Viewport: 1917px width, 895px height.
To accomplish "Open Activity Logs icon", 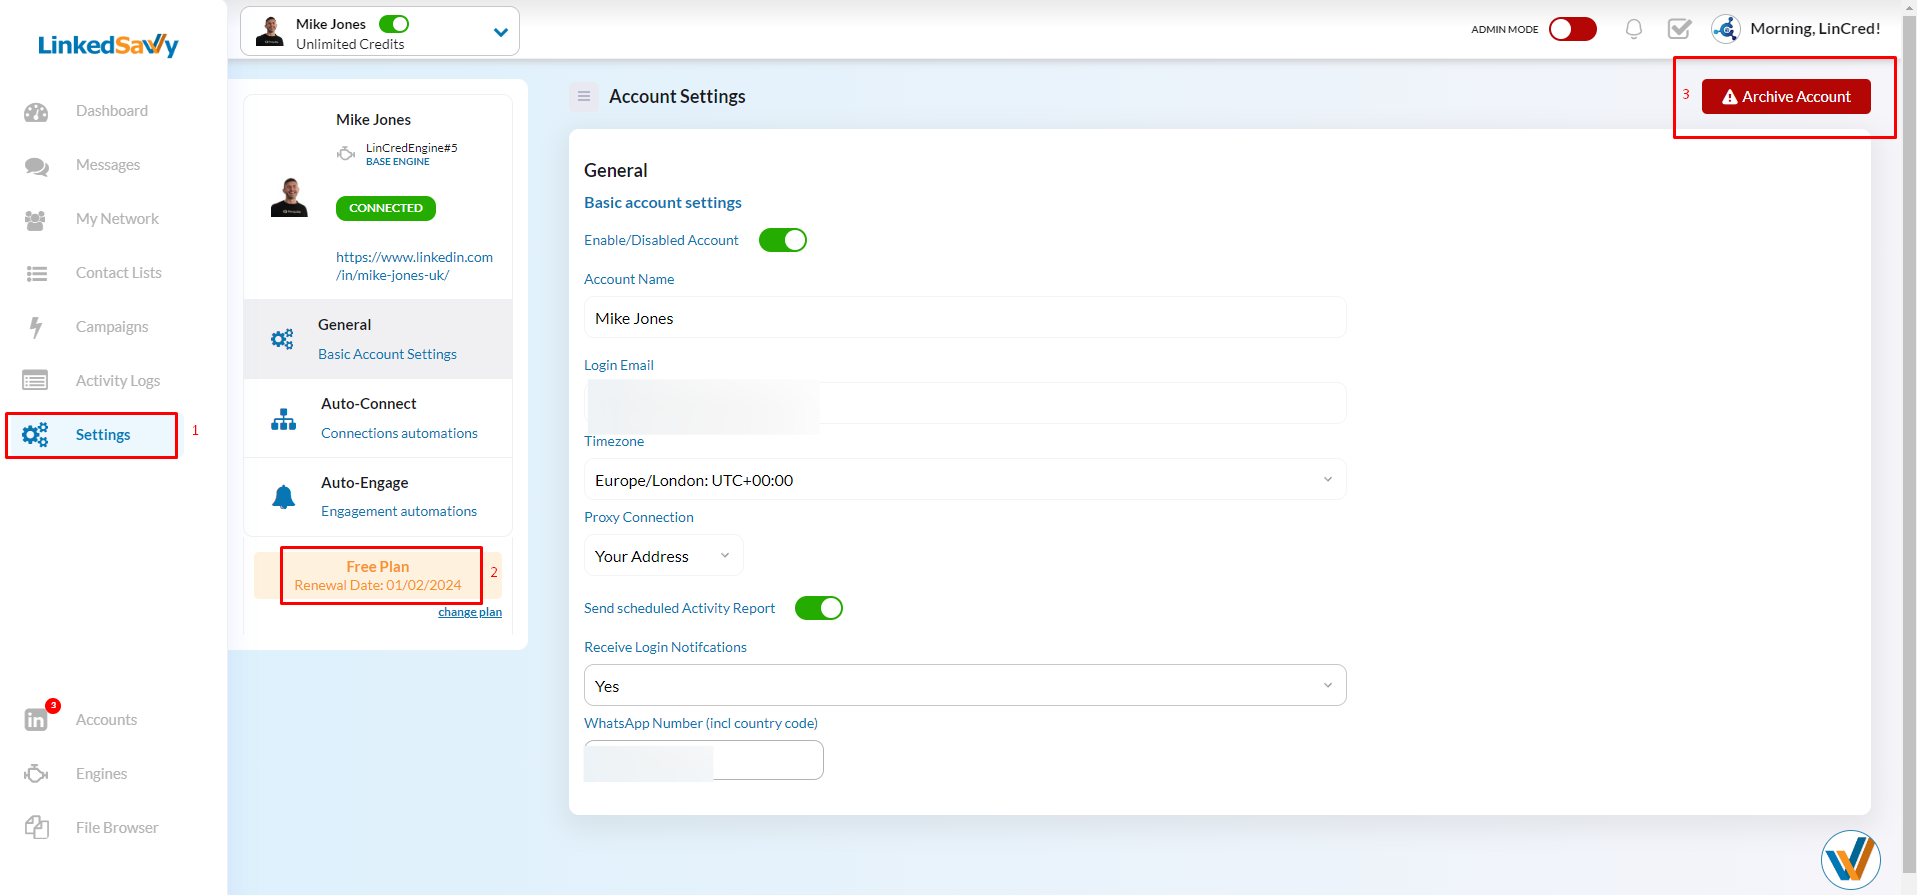I will (x=36, y=381).
